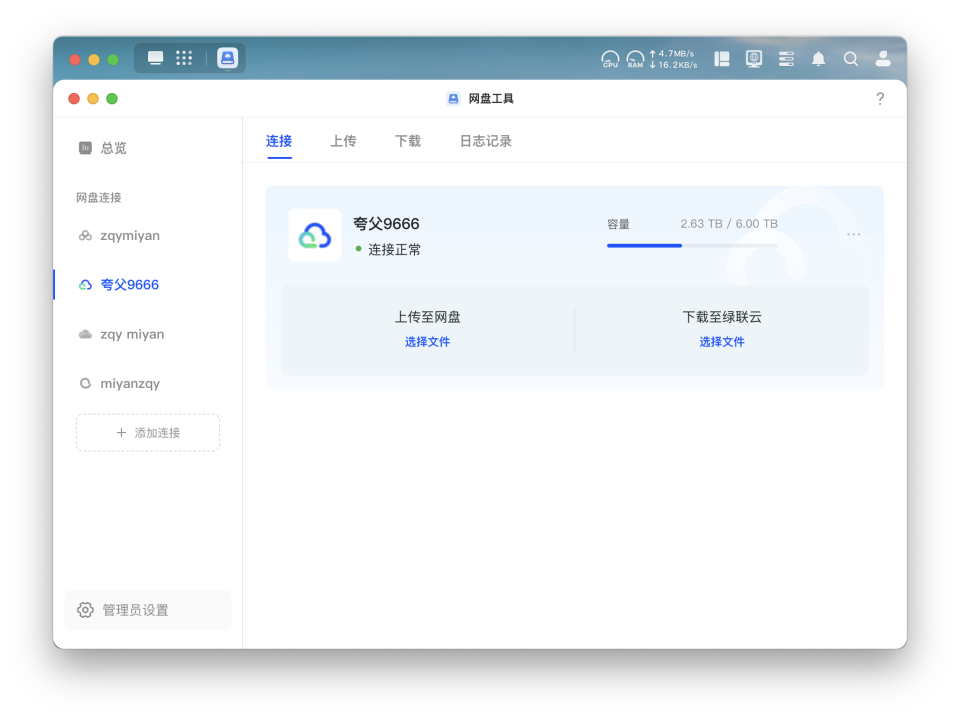Image resolution: width=960 pixels, height=719 pixels.
Task: Open the desktop view icon in top bar
Action: (x=156, y=58)
